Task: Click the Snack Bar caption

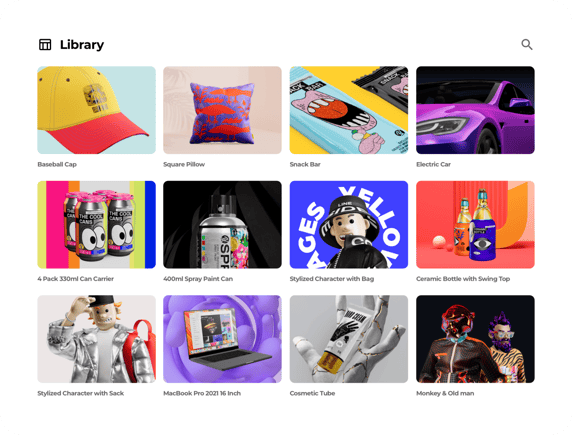Action: pos(305,164)
